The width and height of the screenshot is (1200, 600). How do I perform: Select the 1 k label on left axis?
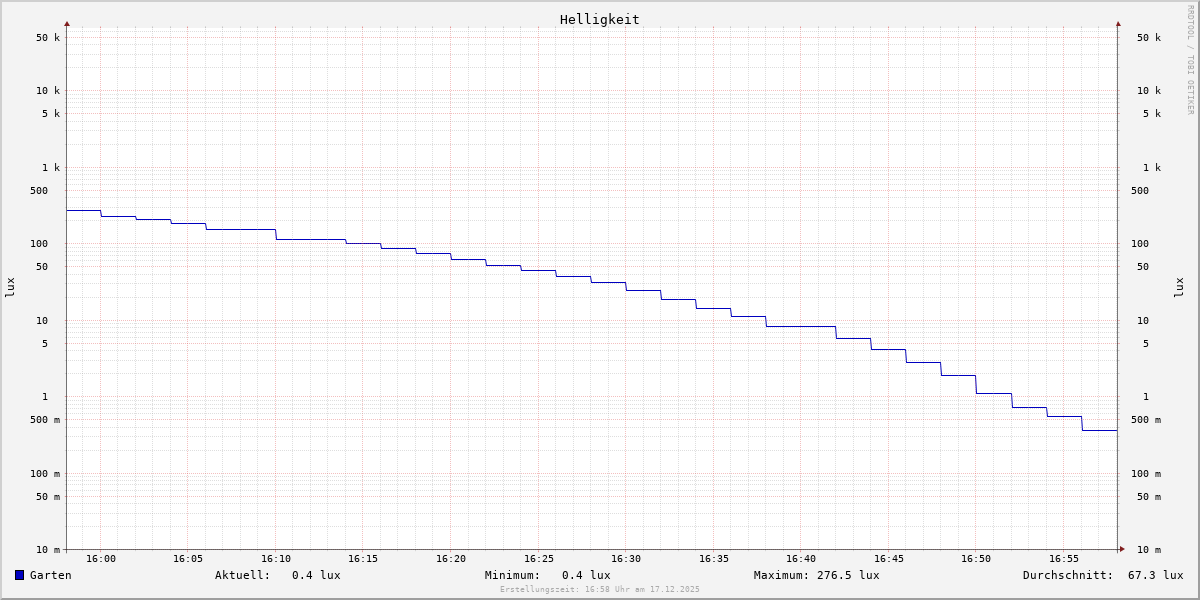51,168
